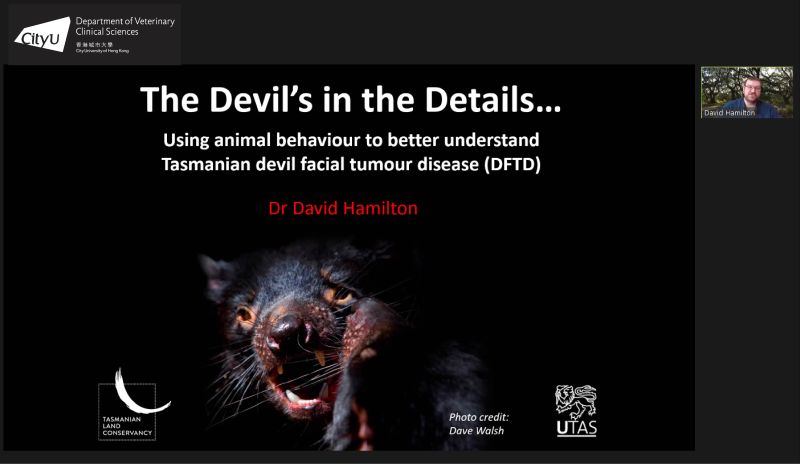
Task: Click the CityU logo
Action: 42,34
